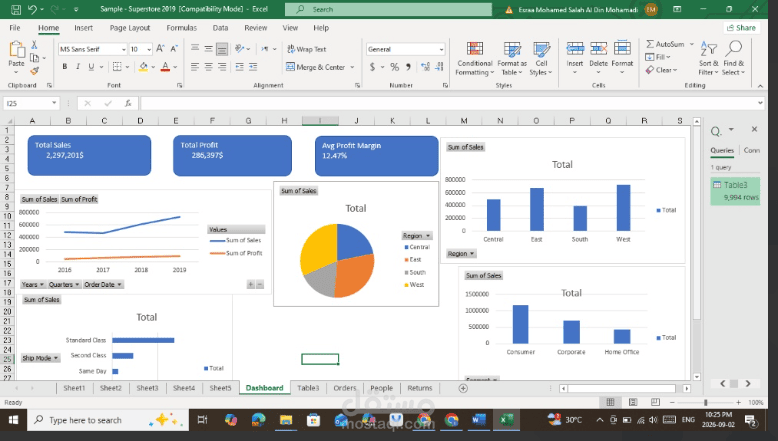Click the Increase Indent icon
Screen dimensions: 778x441
[253, 66]
